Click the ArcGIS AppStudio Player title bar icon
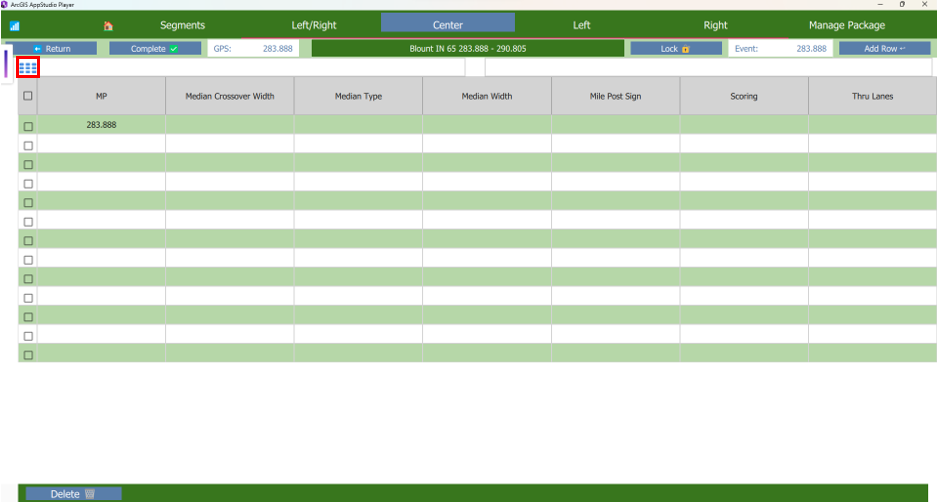Screen dimensions: 937x502 tap(5, 4)
